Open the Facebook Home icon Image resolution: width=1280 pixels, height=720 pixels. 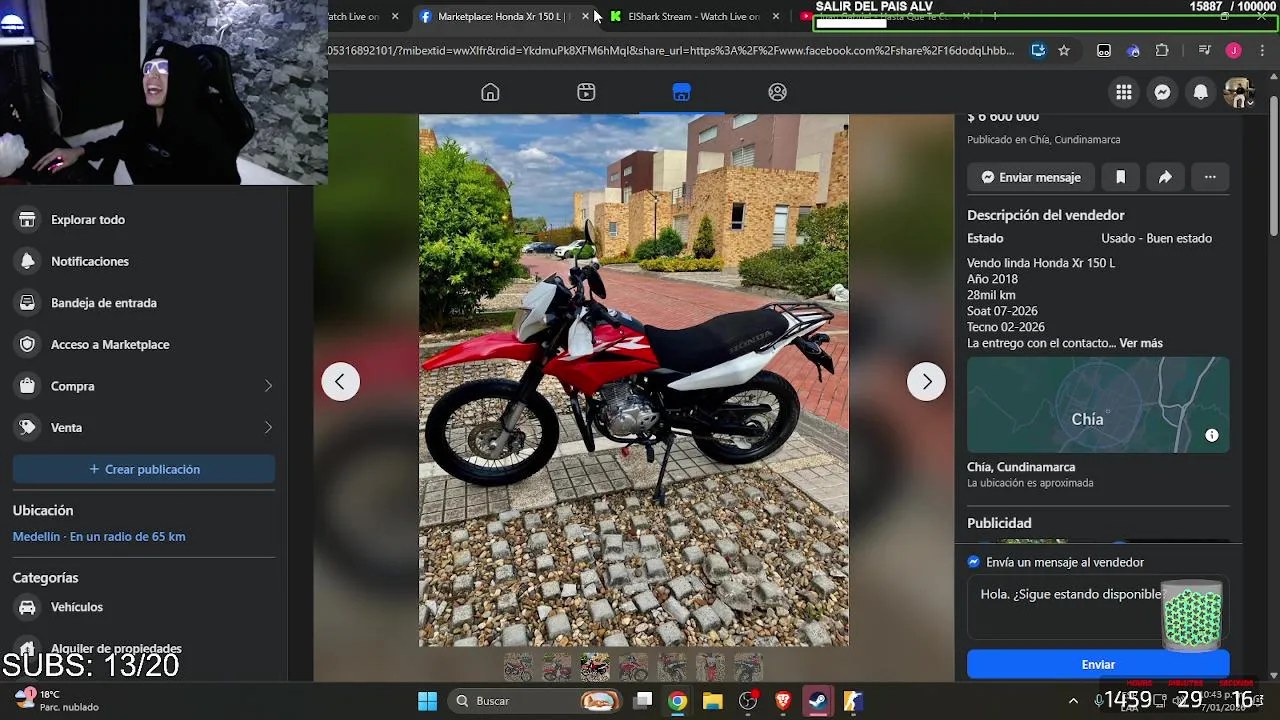[490, 92]
